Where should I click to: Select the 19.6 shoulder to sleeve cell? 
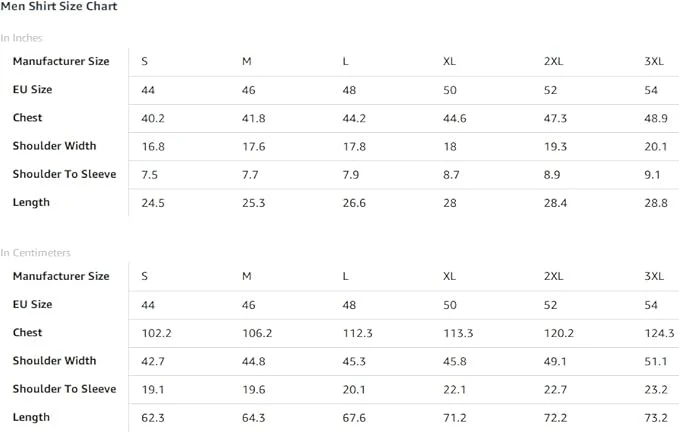254,389
